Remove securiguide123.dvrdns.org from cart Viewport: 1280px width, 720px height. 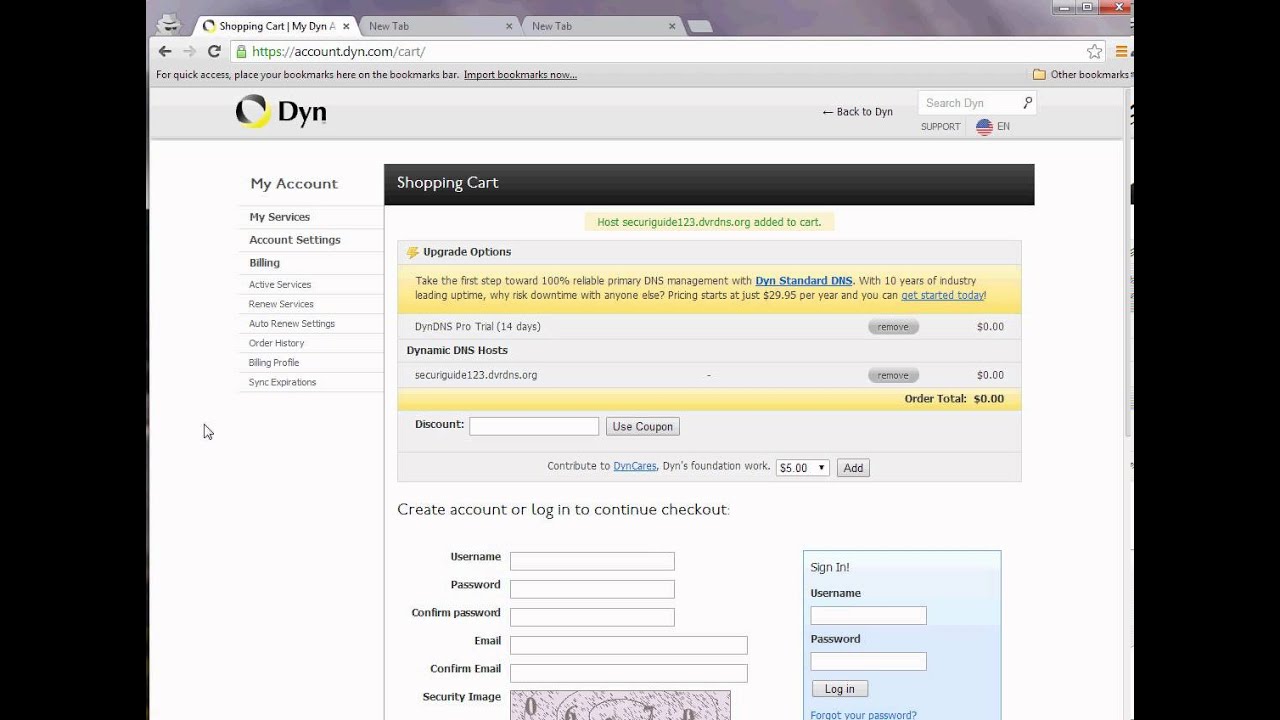(x=893, y=376)
